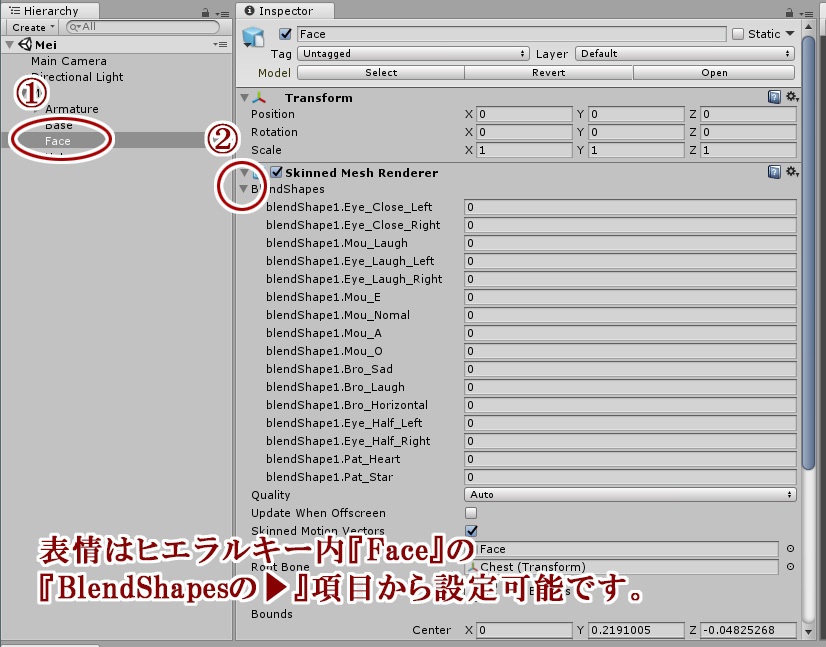The image size is (826, 647).
Task: Click the model Select button
Action: coord(381,73)
